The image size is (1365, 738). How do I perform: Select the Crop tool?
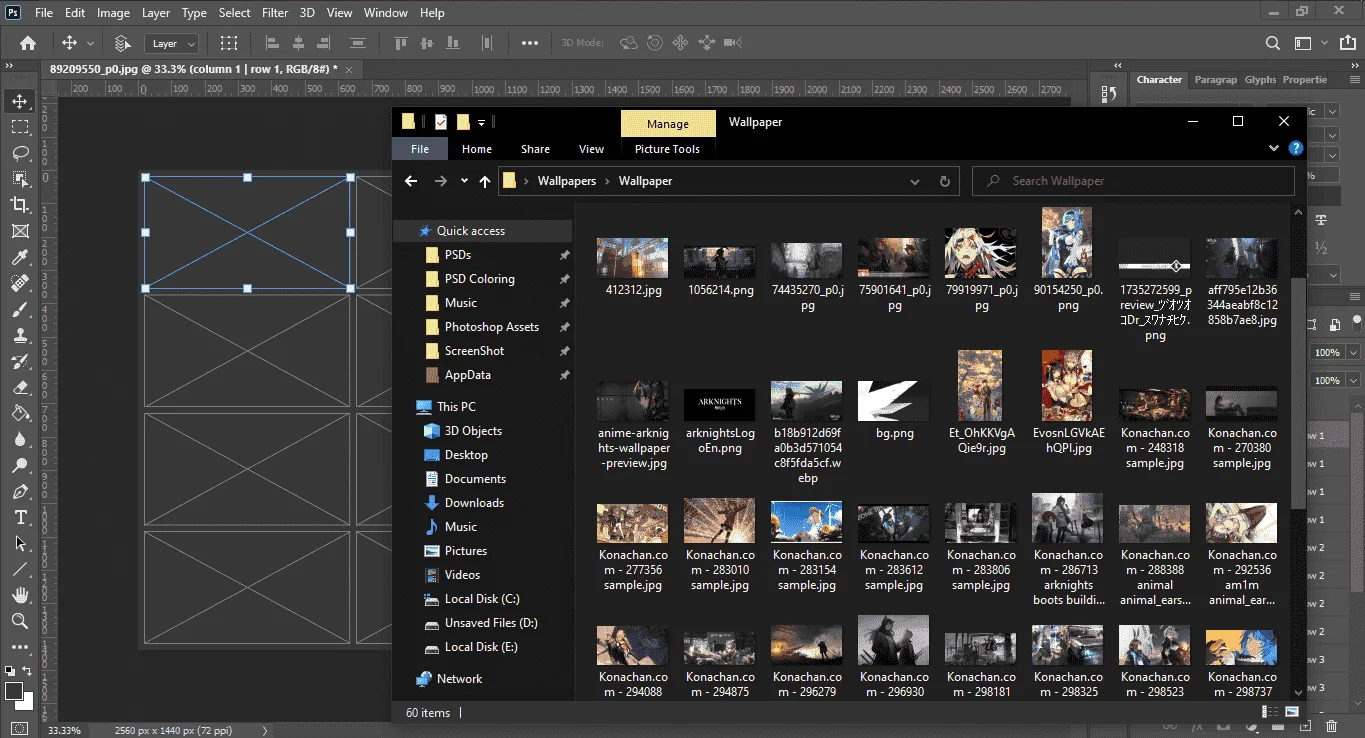[19, 205]
